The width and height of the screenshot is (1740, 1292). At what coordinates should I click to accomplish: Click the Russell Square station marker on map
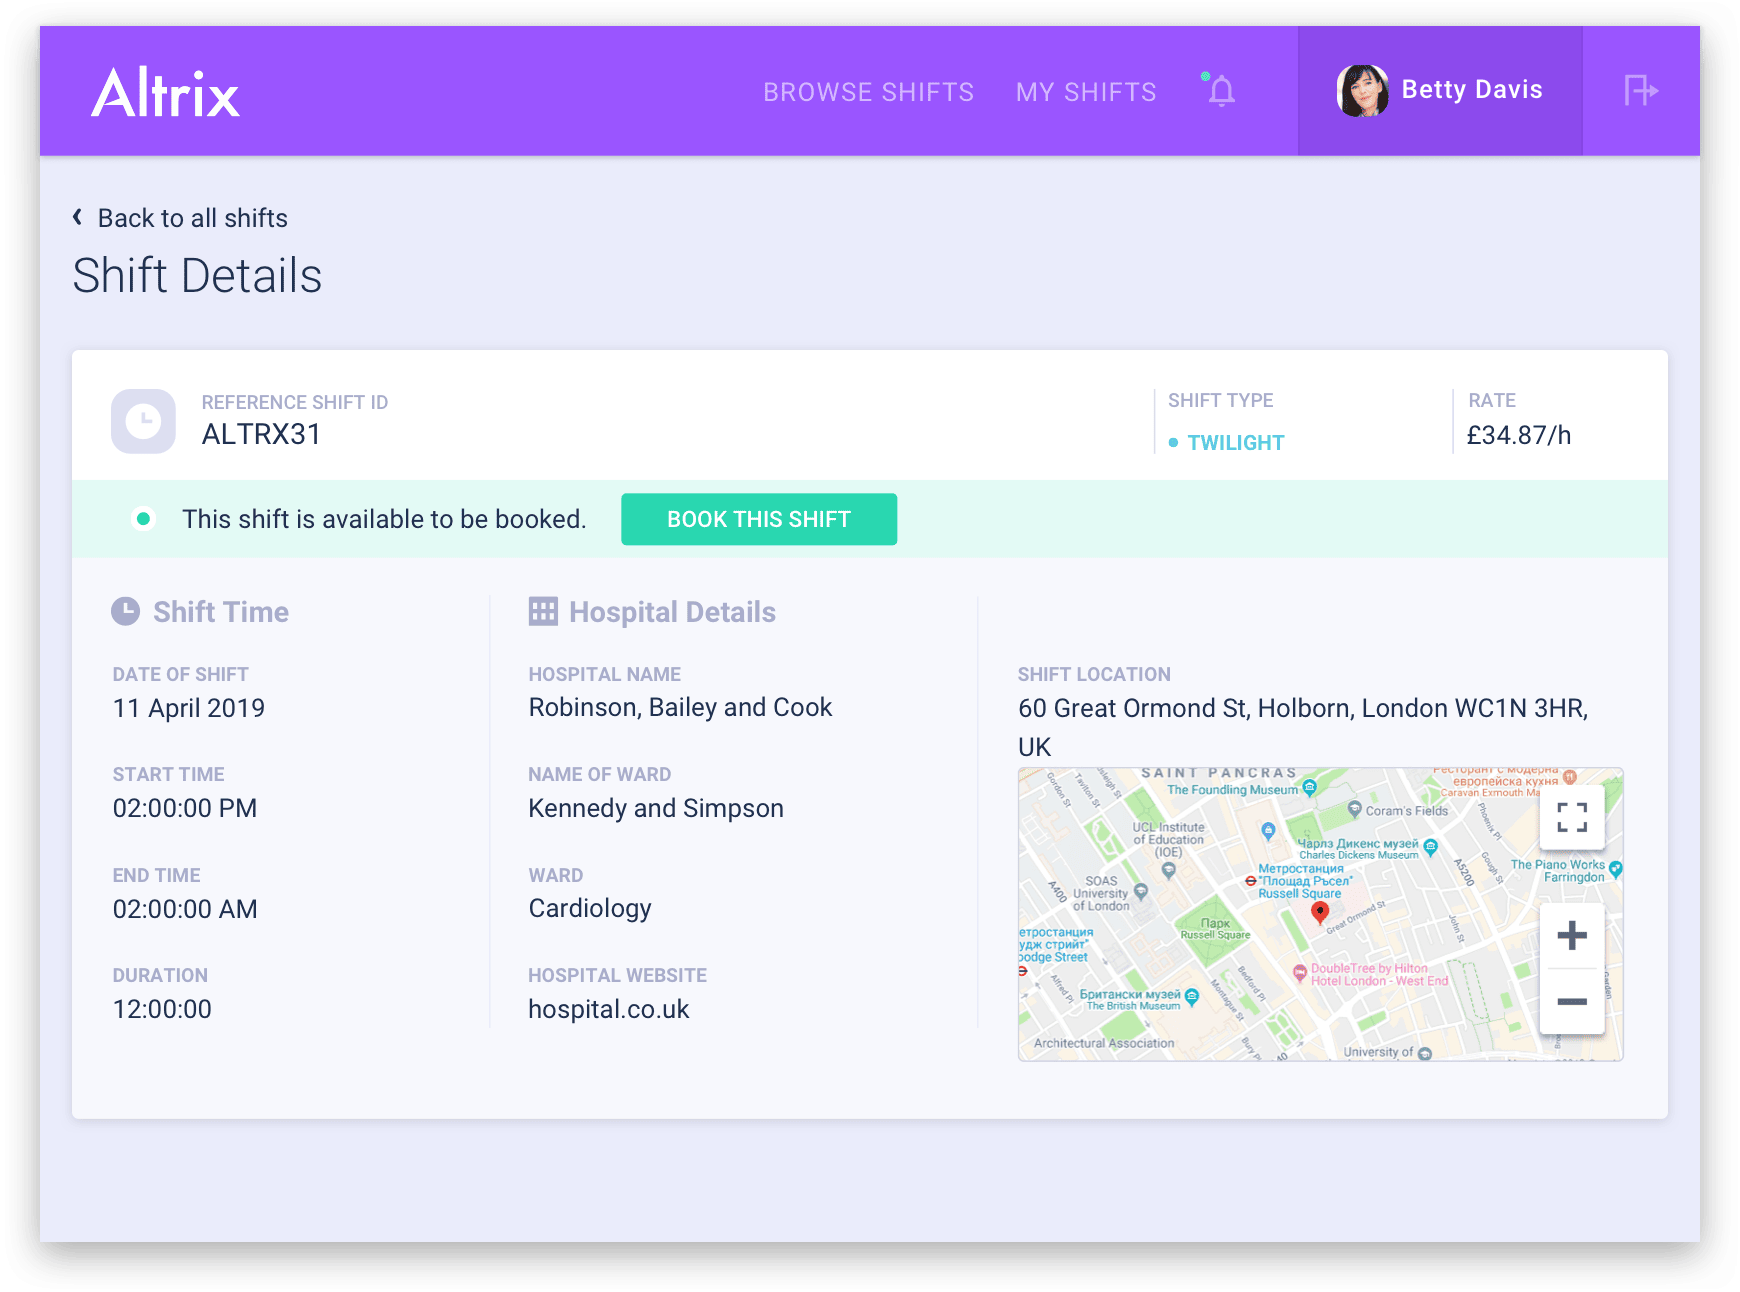(1250, 881)
